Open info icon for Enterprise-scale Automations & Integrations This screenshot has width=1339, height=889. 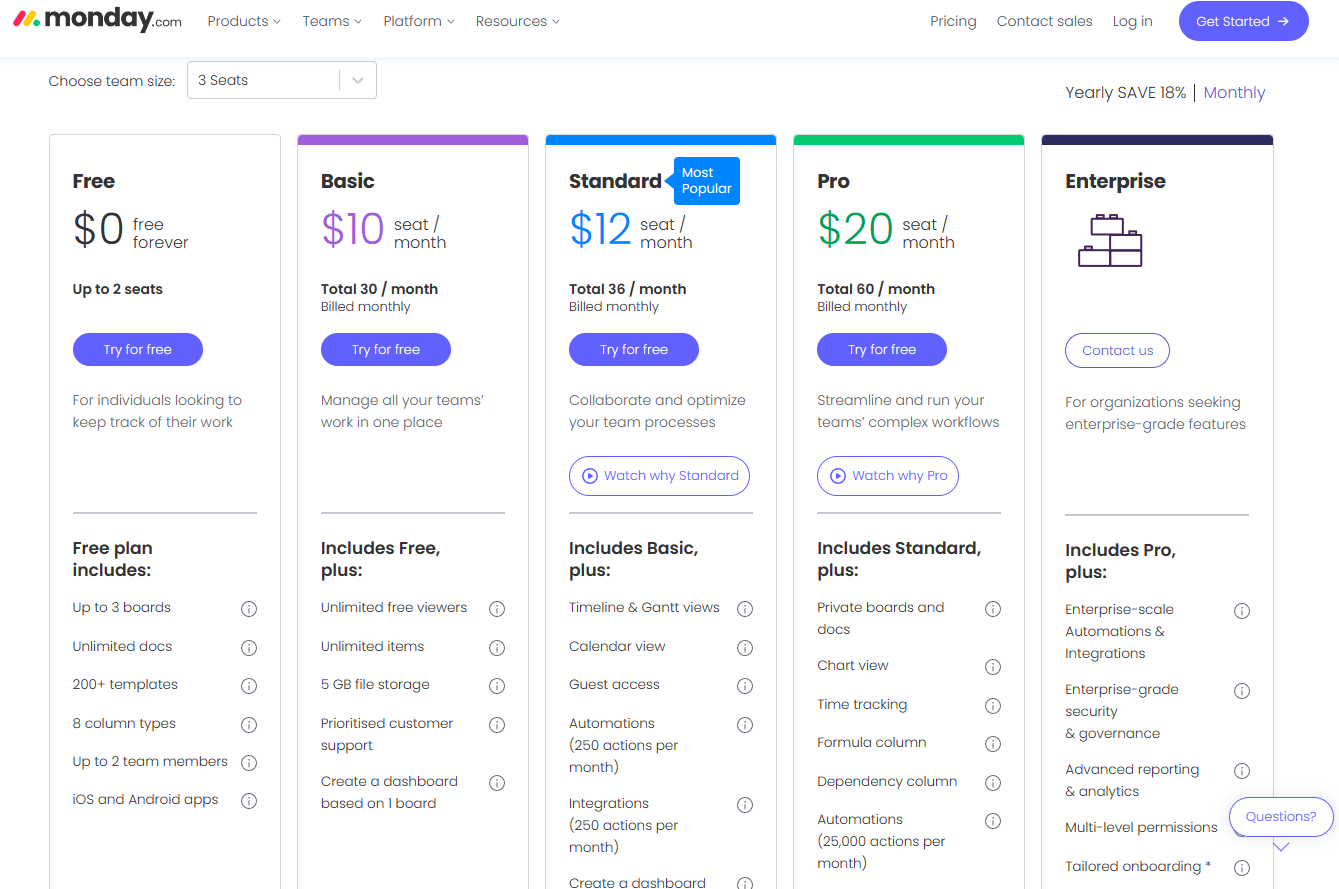point(1242,611)
